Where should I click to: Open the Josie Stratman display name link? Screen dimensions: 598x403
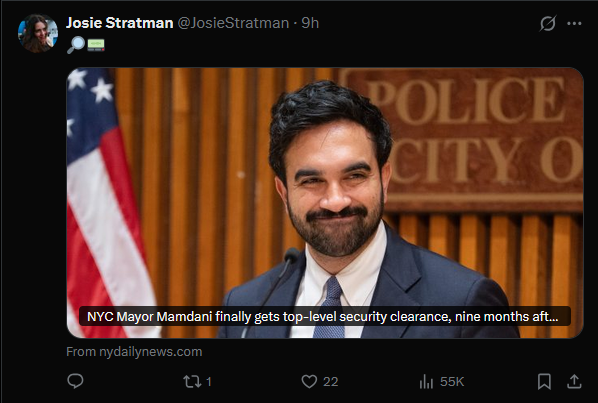tap(119, 23)
